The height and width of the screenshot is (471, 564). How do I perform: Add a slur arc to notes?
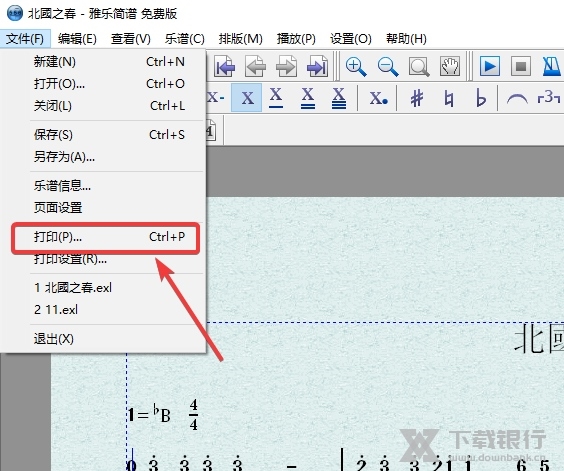[x=517, y=98]
